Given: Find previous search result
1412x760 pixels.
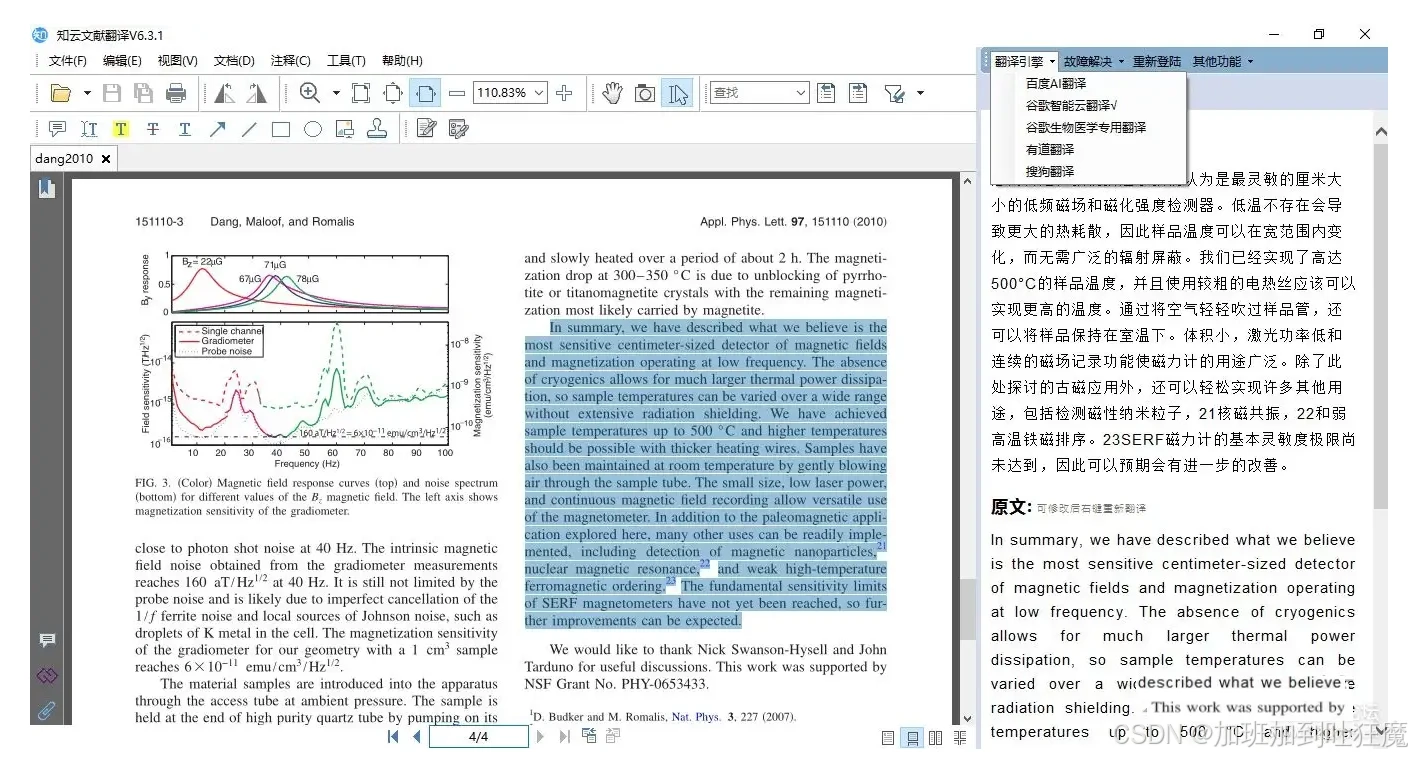Looking at the screenshot, I should point(826,93).
